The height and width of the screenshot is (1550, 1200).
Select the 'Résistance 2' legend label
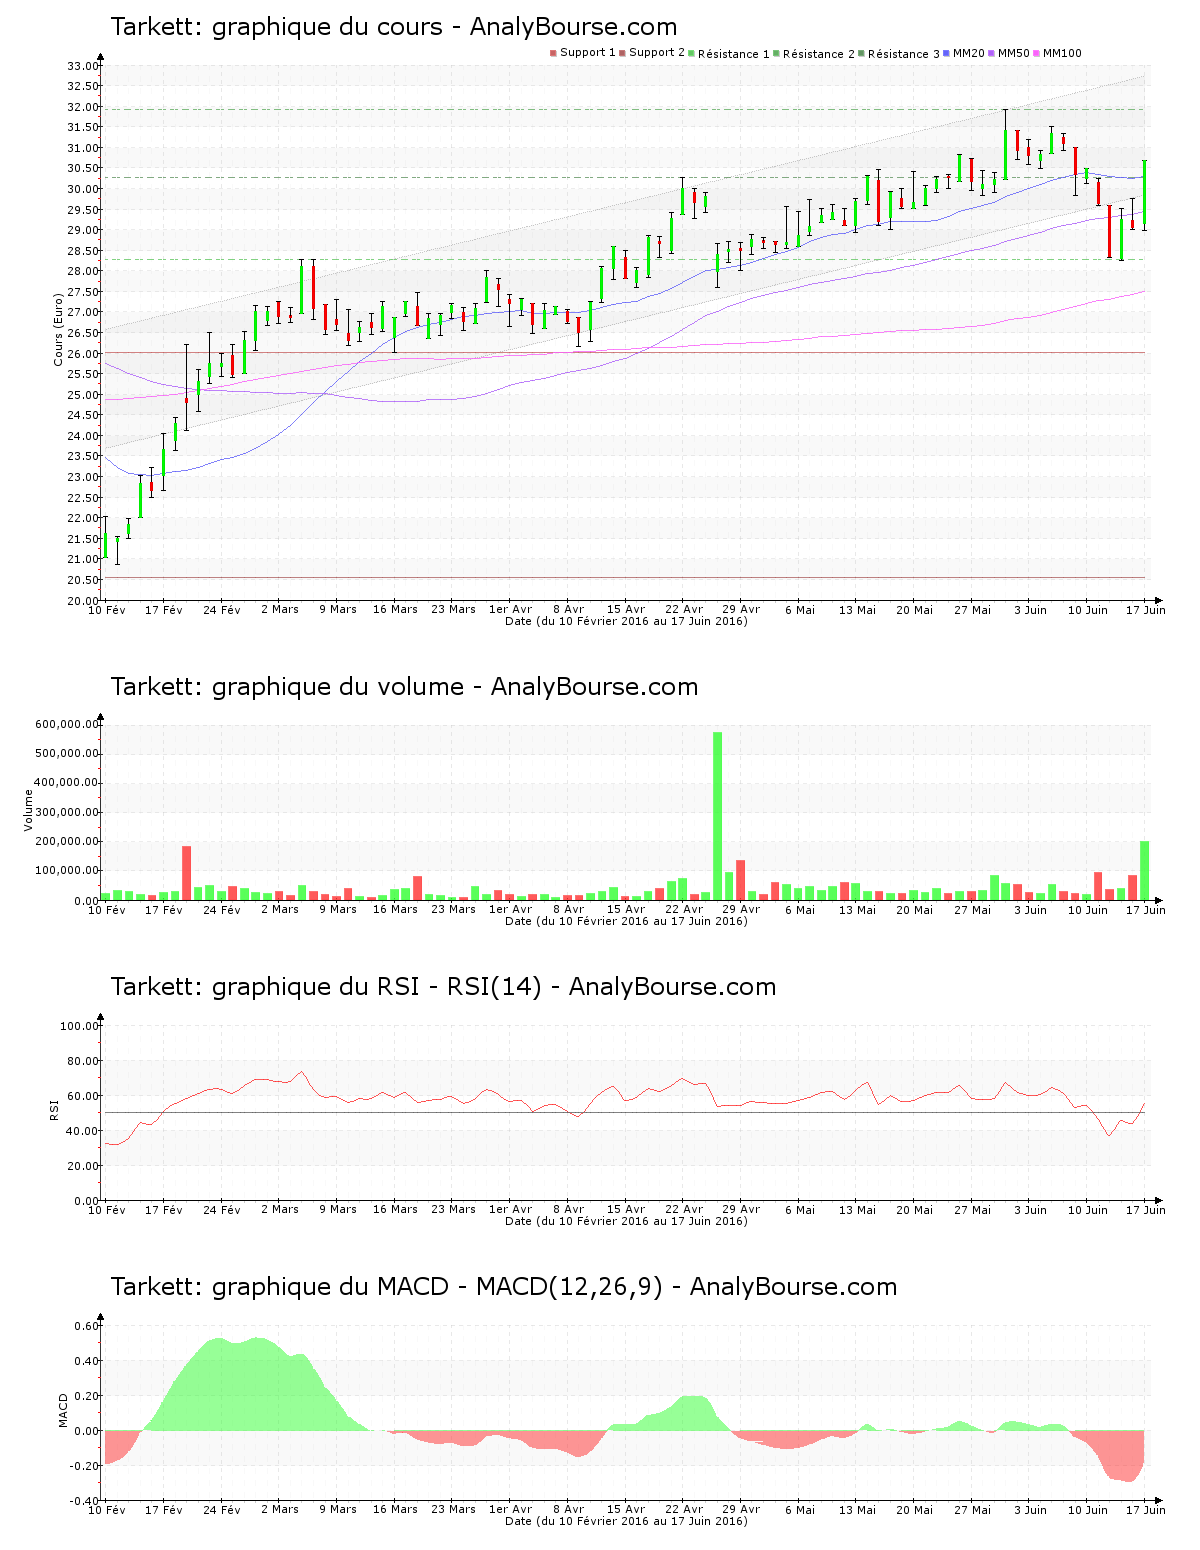pos(819,54)
